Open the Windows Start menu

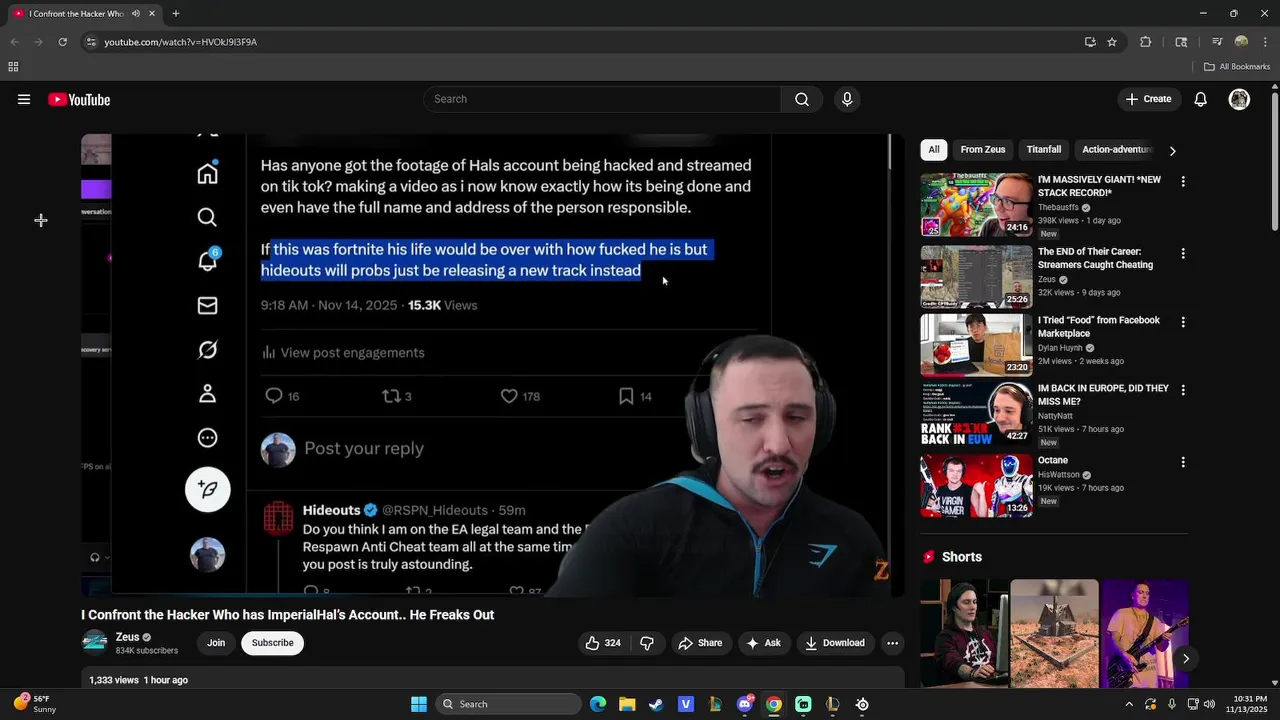pyautogui.click(x=419, y=704)
